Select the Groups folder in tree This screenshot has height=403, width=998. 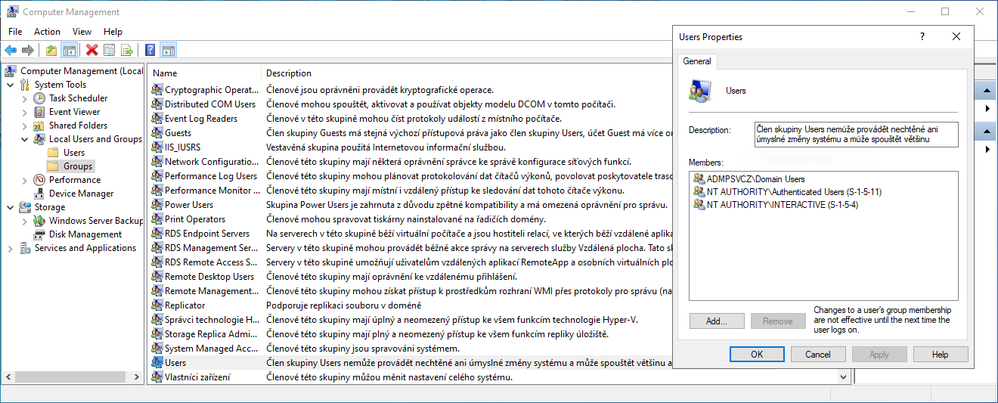click(53, 166)
